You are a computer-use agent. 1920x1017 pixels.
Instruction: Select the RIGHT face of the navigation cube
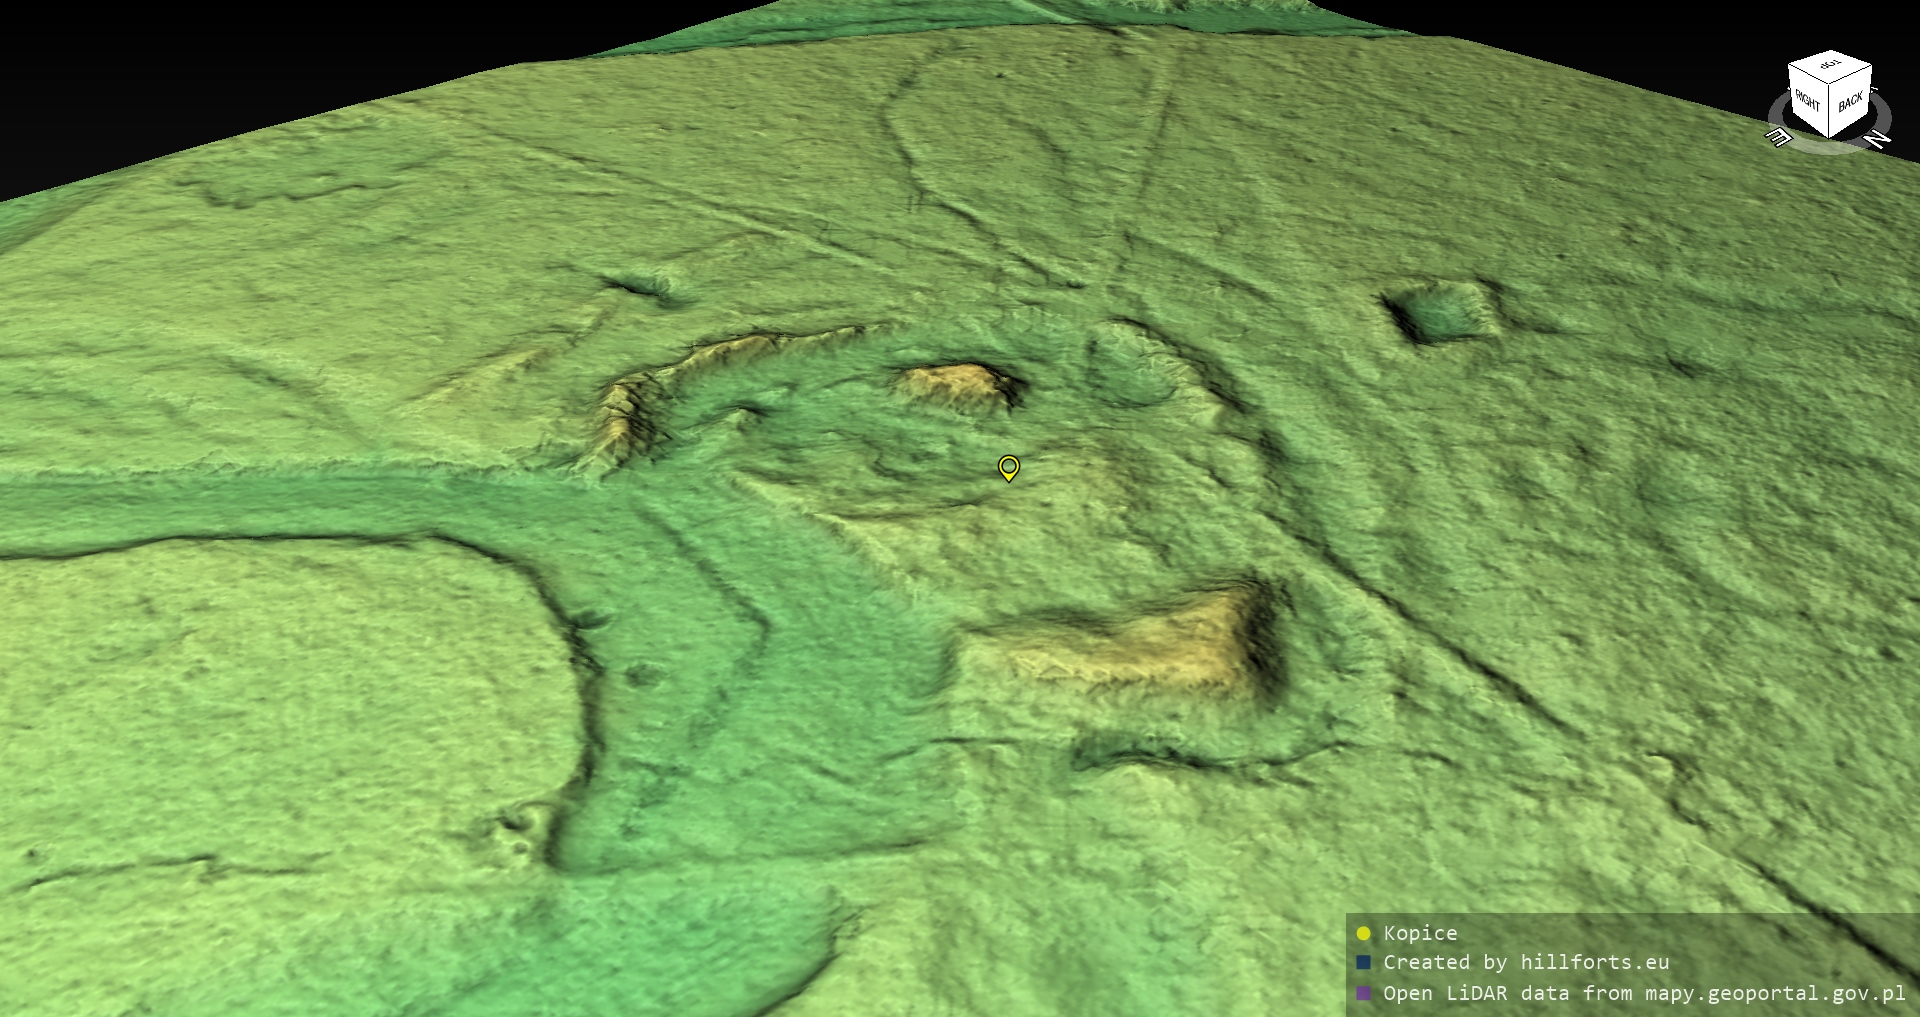(x=1807, y=101)
